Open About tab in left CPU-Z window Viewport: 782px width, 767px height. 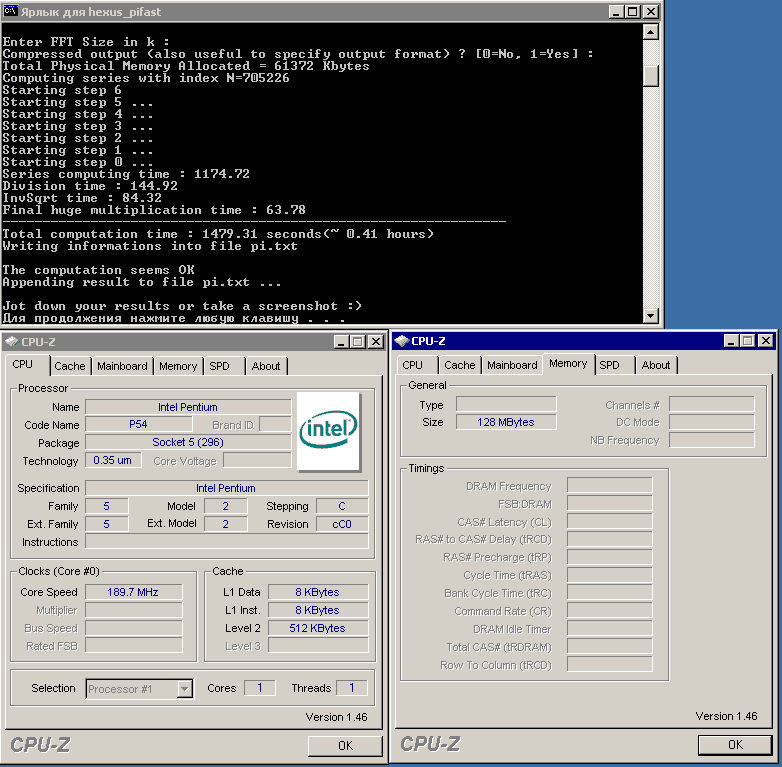pos(266,366)
